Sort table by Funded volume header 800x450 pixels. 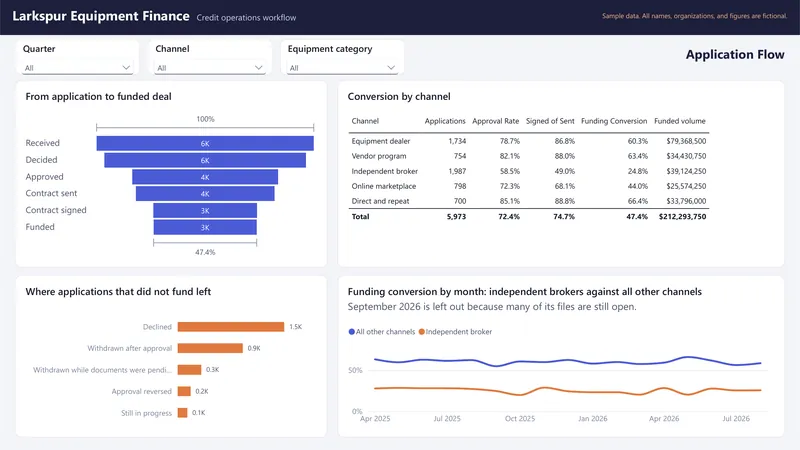point(680,121)
